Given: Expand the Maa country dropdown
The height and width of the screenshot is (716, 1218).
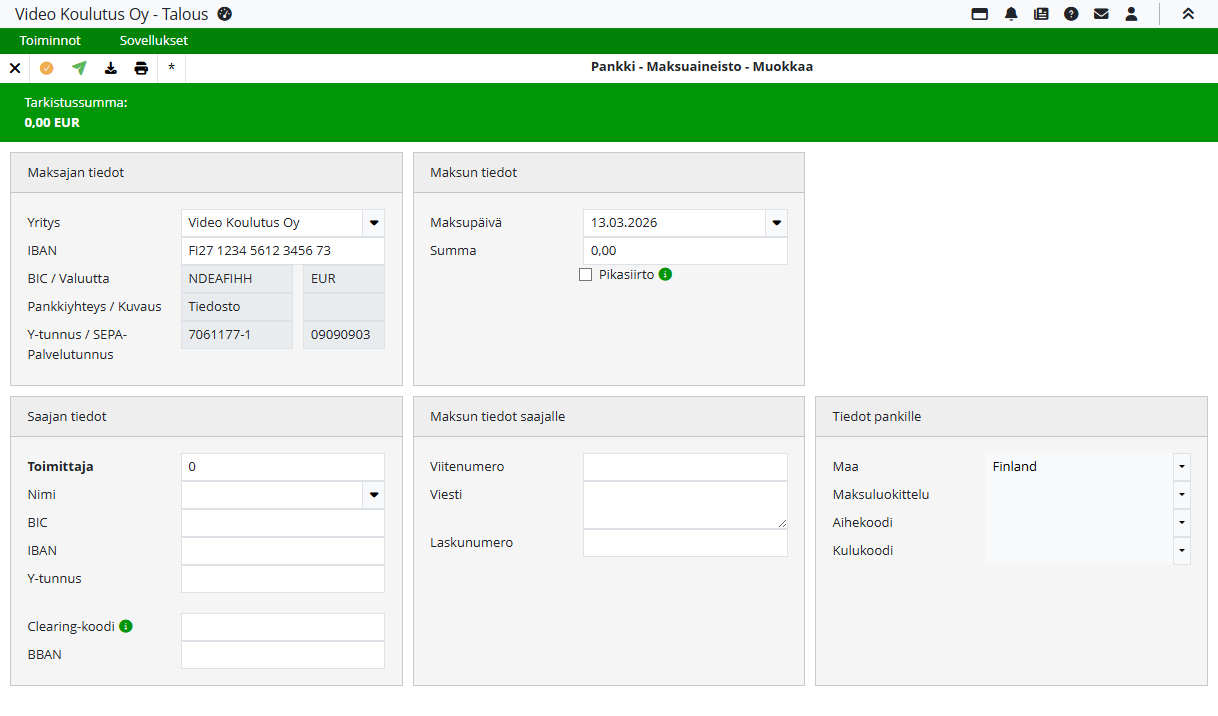Looking at the screenshot, I should (1181, 467).
